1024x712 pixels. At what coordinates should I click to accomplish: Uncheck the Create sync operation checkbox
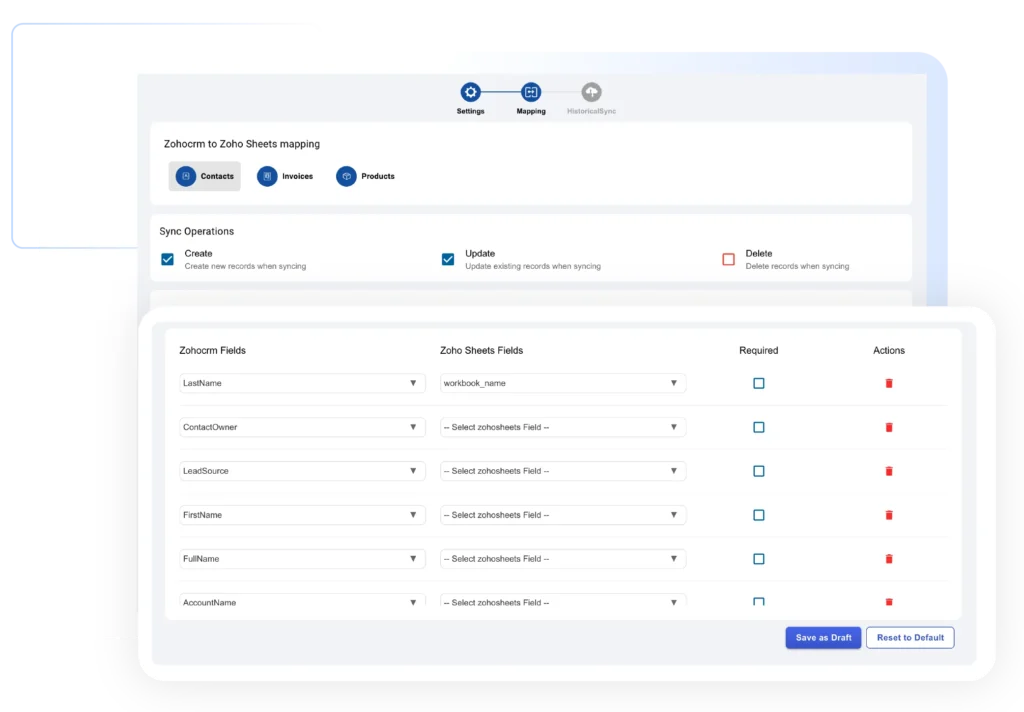pos(168,259)
